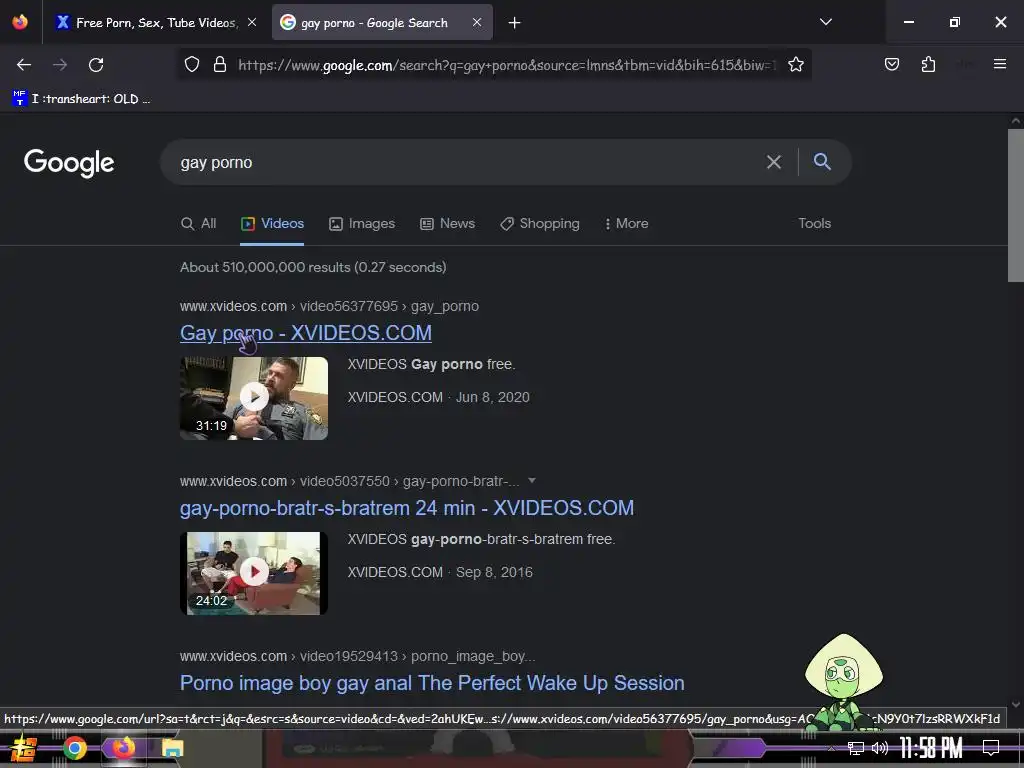Open the volume control in the tray
The image size is (1024, 768).
[880, 748]
